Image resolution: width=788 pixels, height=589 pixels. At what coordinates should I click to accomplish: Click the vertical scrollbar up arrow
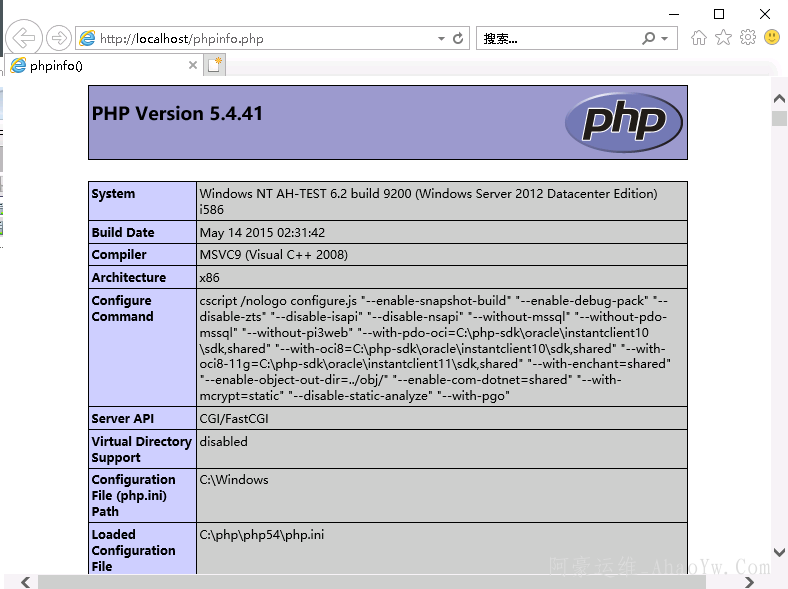point(779,97)
